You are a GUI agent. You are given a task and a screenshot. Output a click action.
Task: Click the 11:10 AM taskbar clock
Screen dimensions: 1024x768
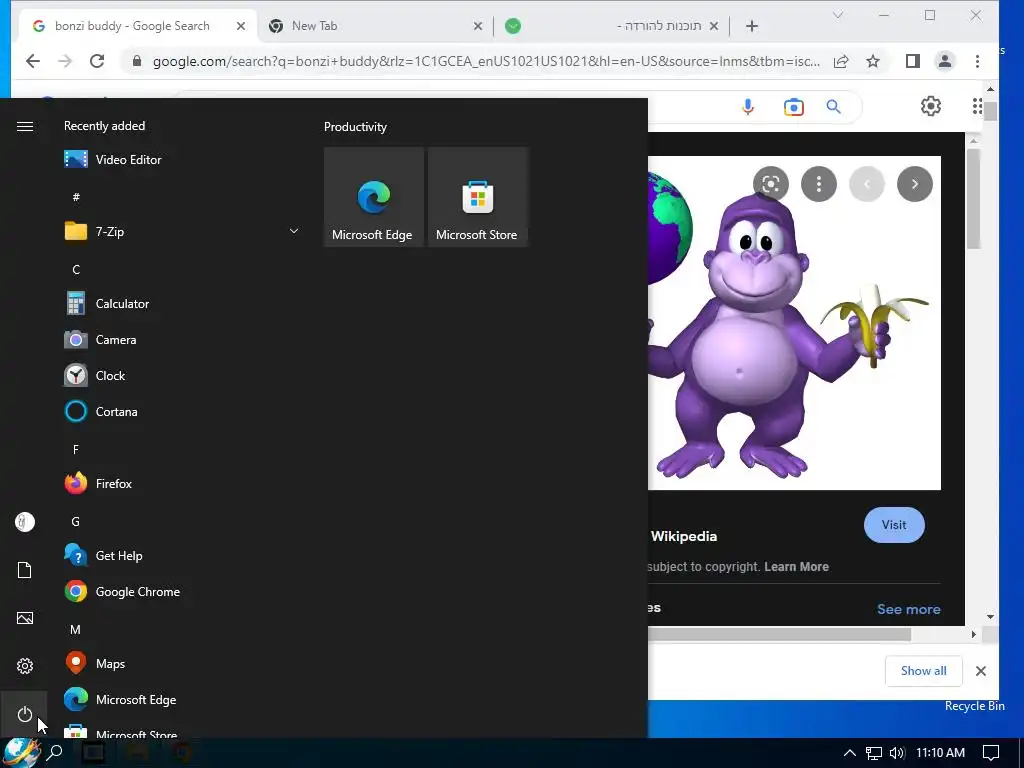[x=940, y=752]
